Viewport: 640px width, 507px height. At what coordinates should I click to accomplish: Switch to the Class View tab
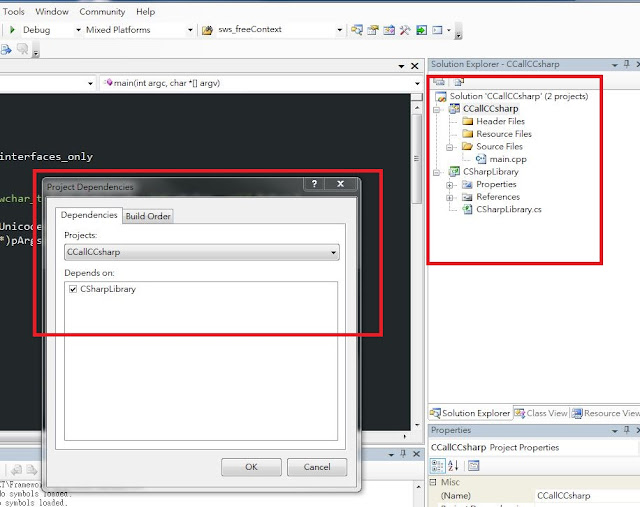(x=541, y=413)
